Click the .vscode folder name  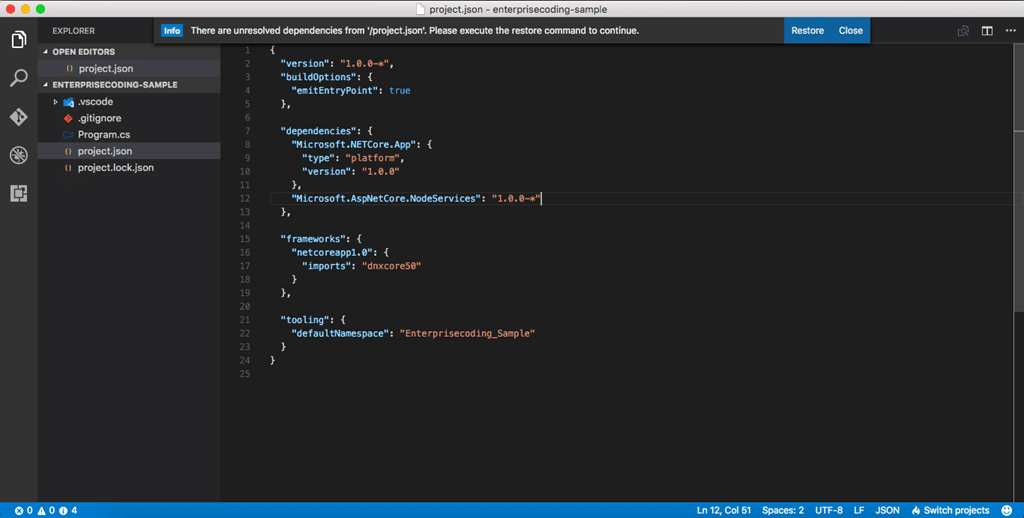point(95,102)
